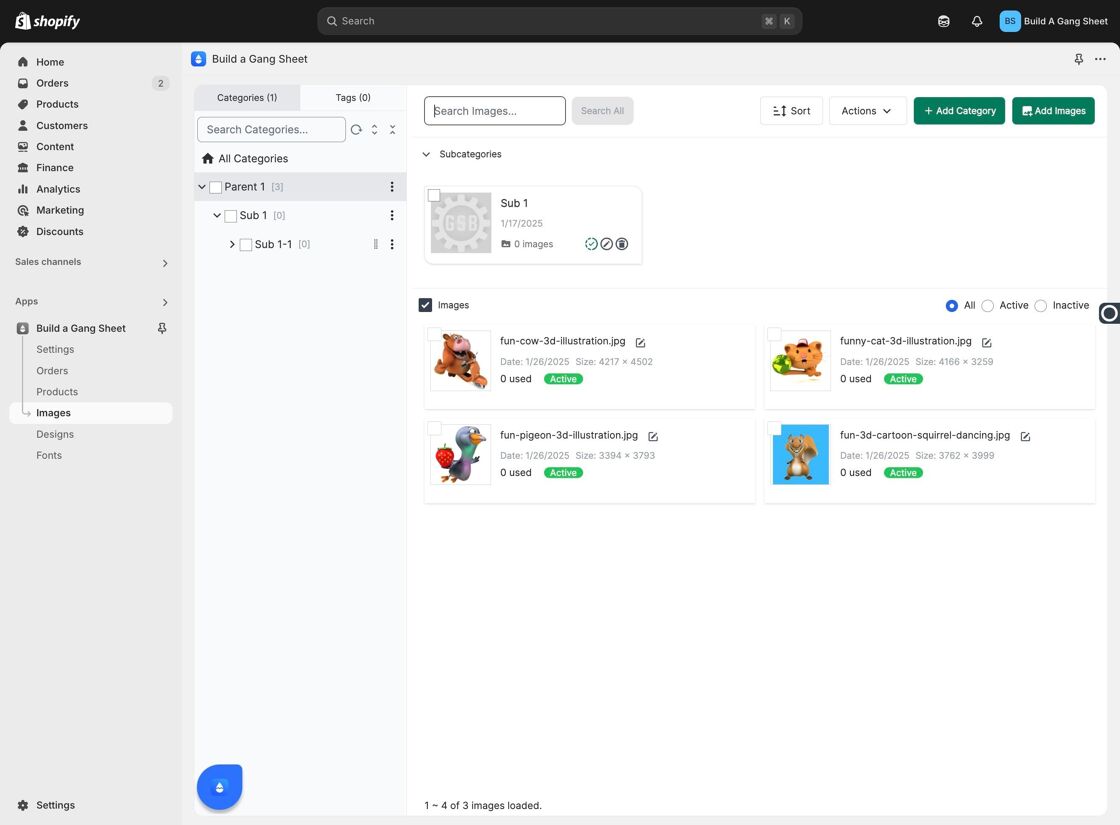This screenshot has height=825, width=1120.
Task: Open Home in sidebar
Action: coord(50,62)
